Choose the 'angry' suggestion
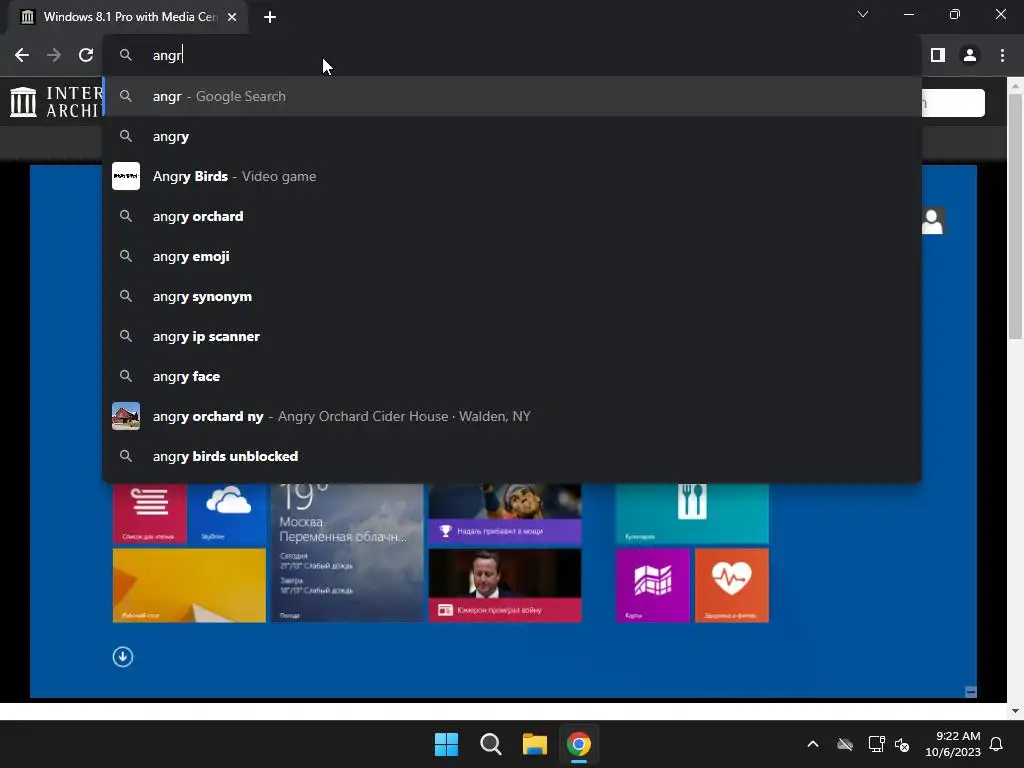The height and width of the screenshot is (768, 1024). 512,136
